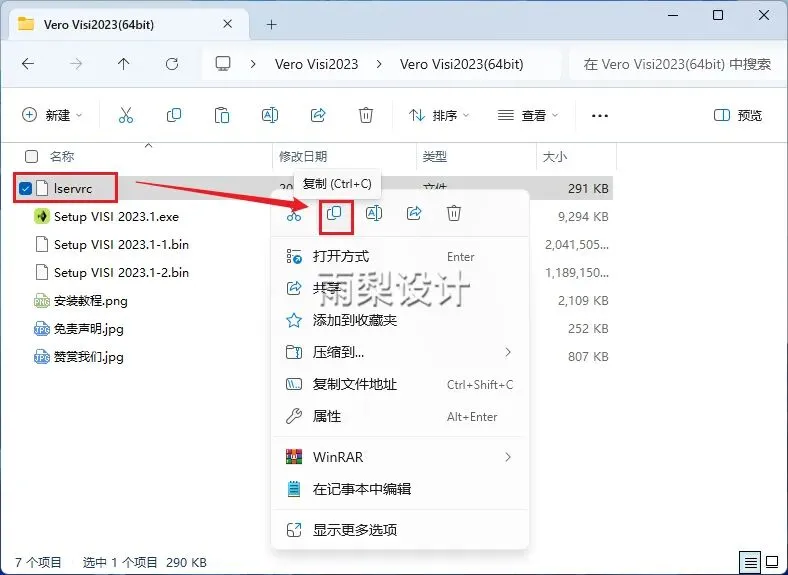Viewport: 788px width, 575px height.
Task: Click the Share icon in the context menu top row
Action: [414, 214]
